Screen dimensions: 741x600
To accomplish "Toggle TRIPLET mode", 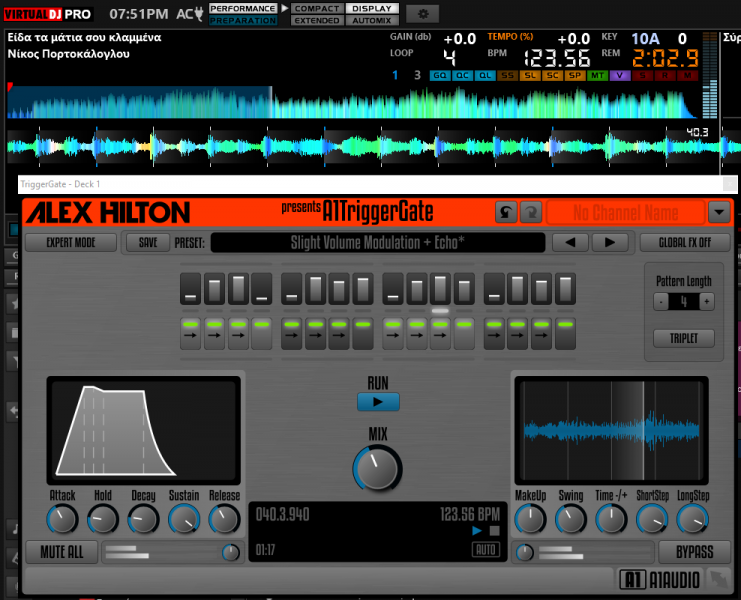I will click(684, 338).
